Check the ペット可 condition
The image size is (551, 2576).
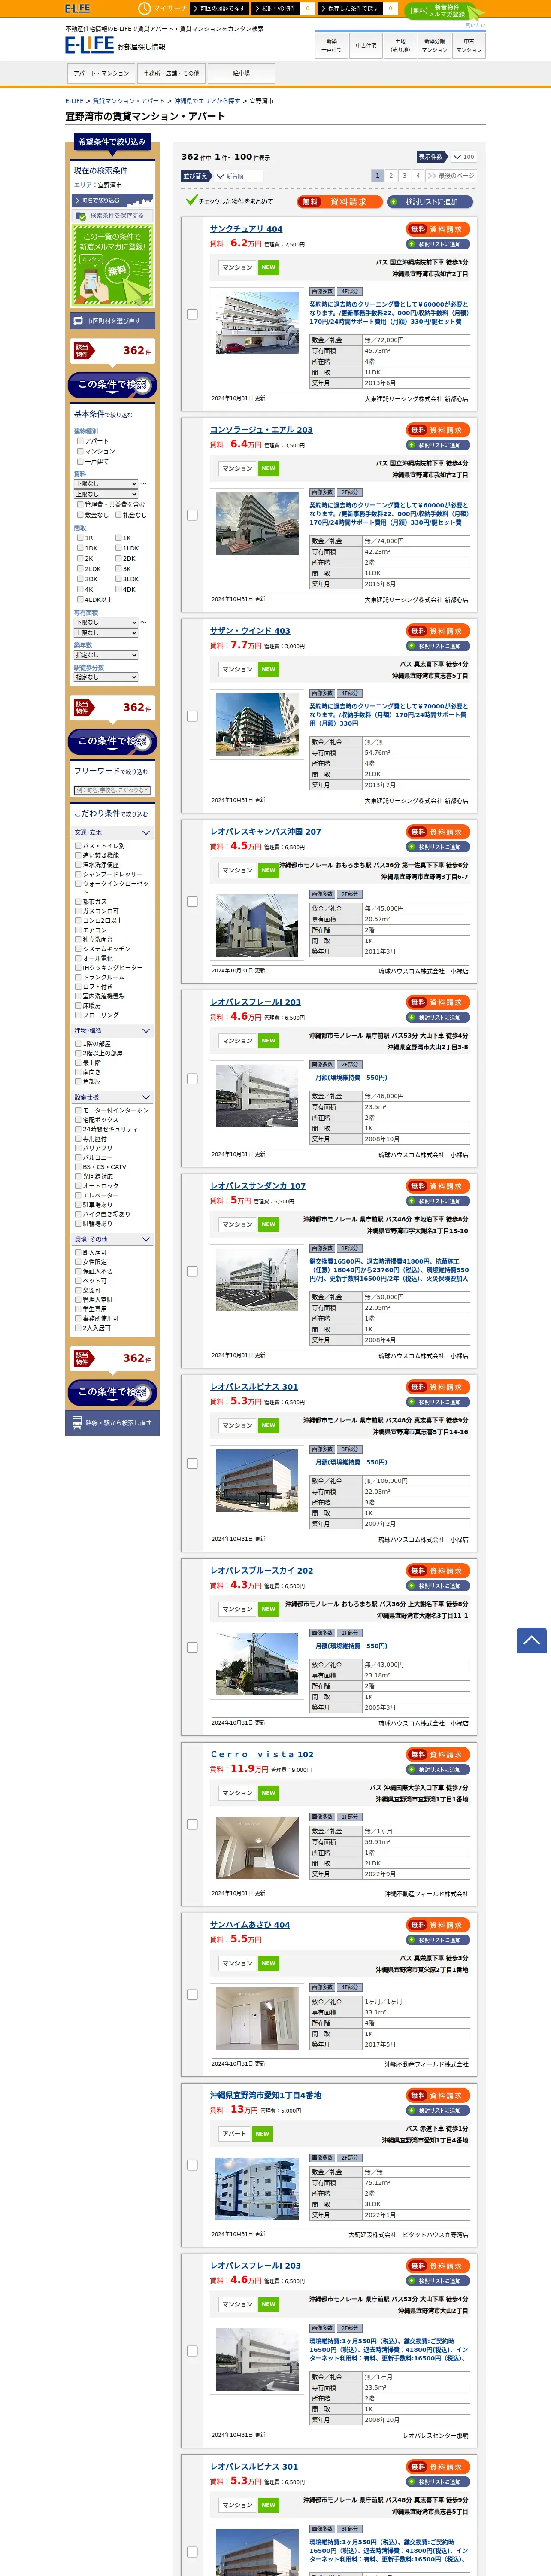click(x=78, y=1281)
